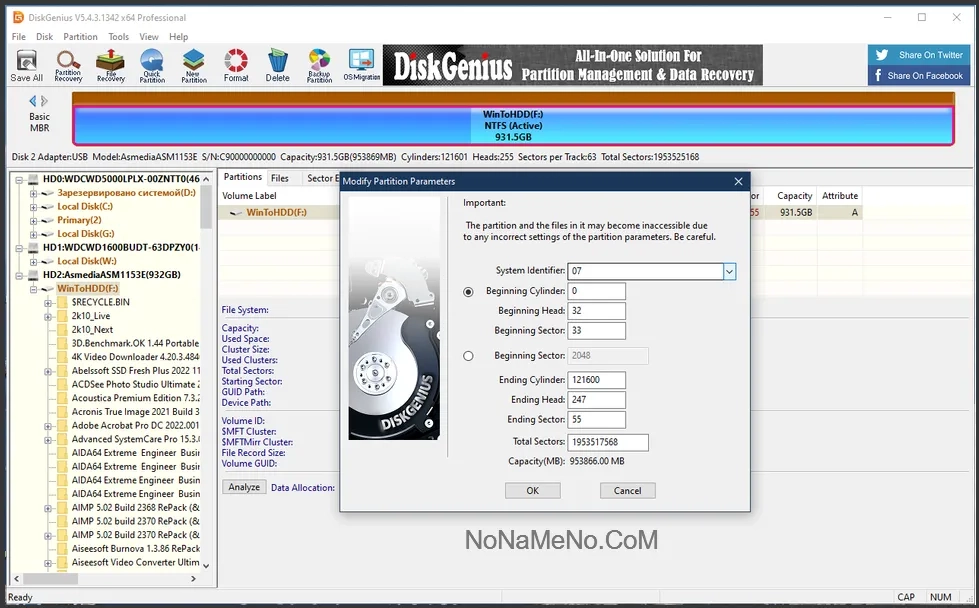Click the Ending Cylinder input field

(597, 380)
